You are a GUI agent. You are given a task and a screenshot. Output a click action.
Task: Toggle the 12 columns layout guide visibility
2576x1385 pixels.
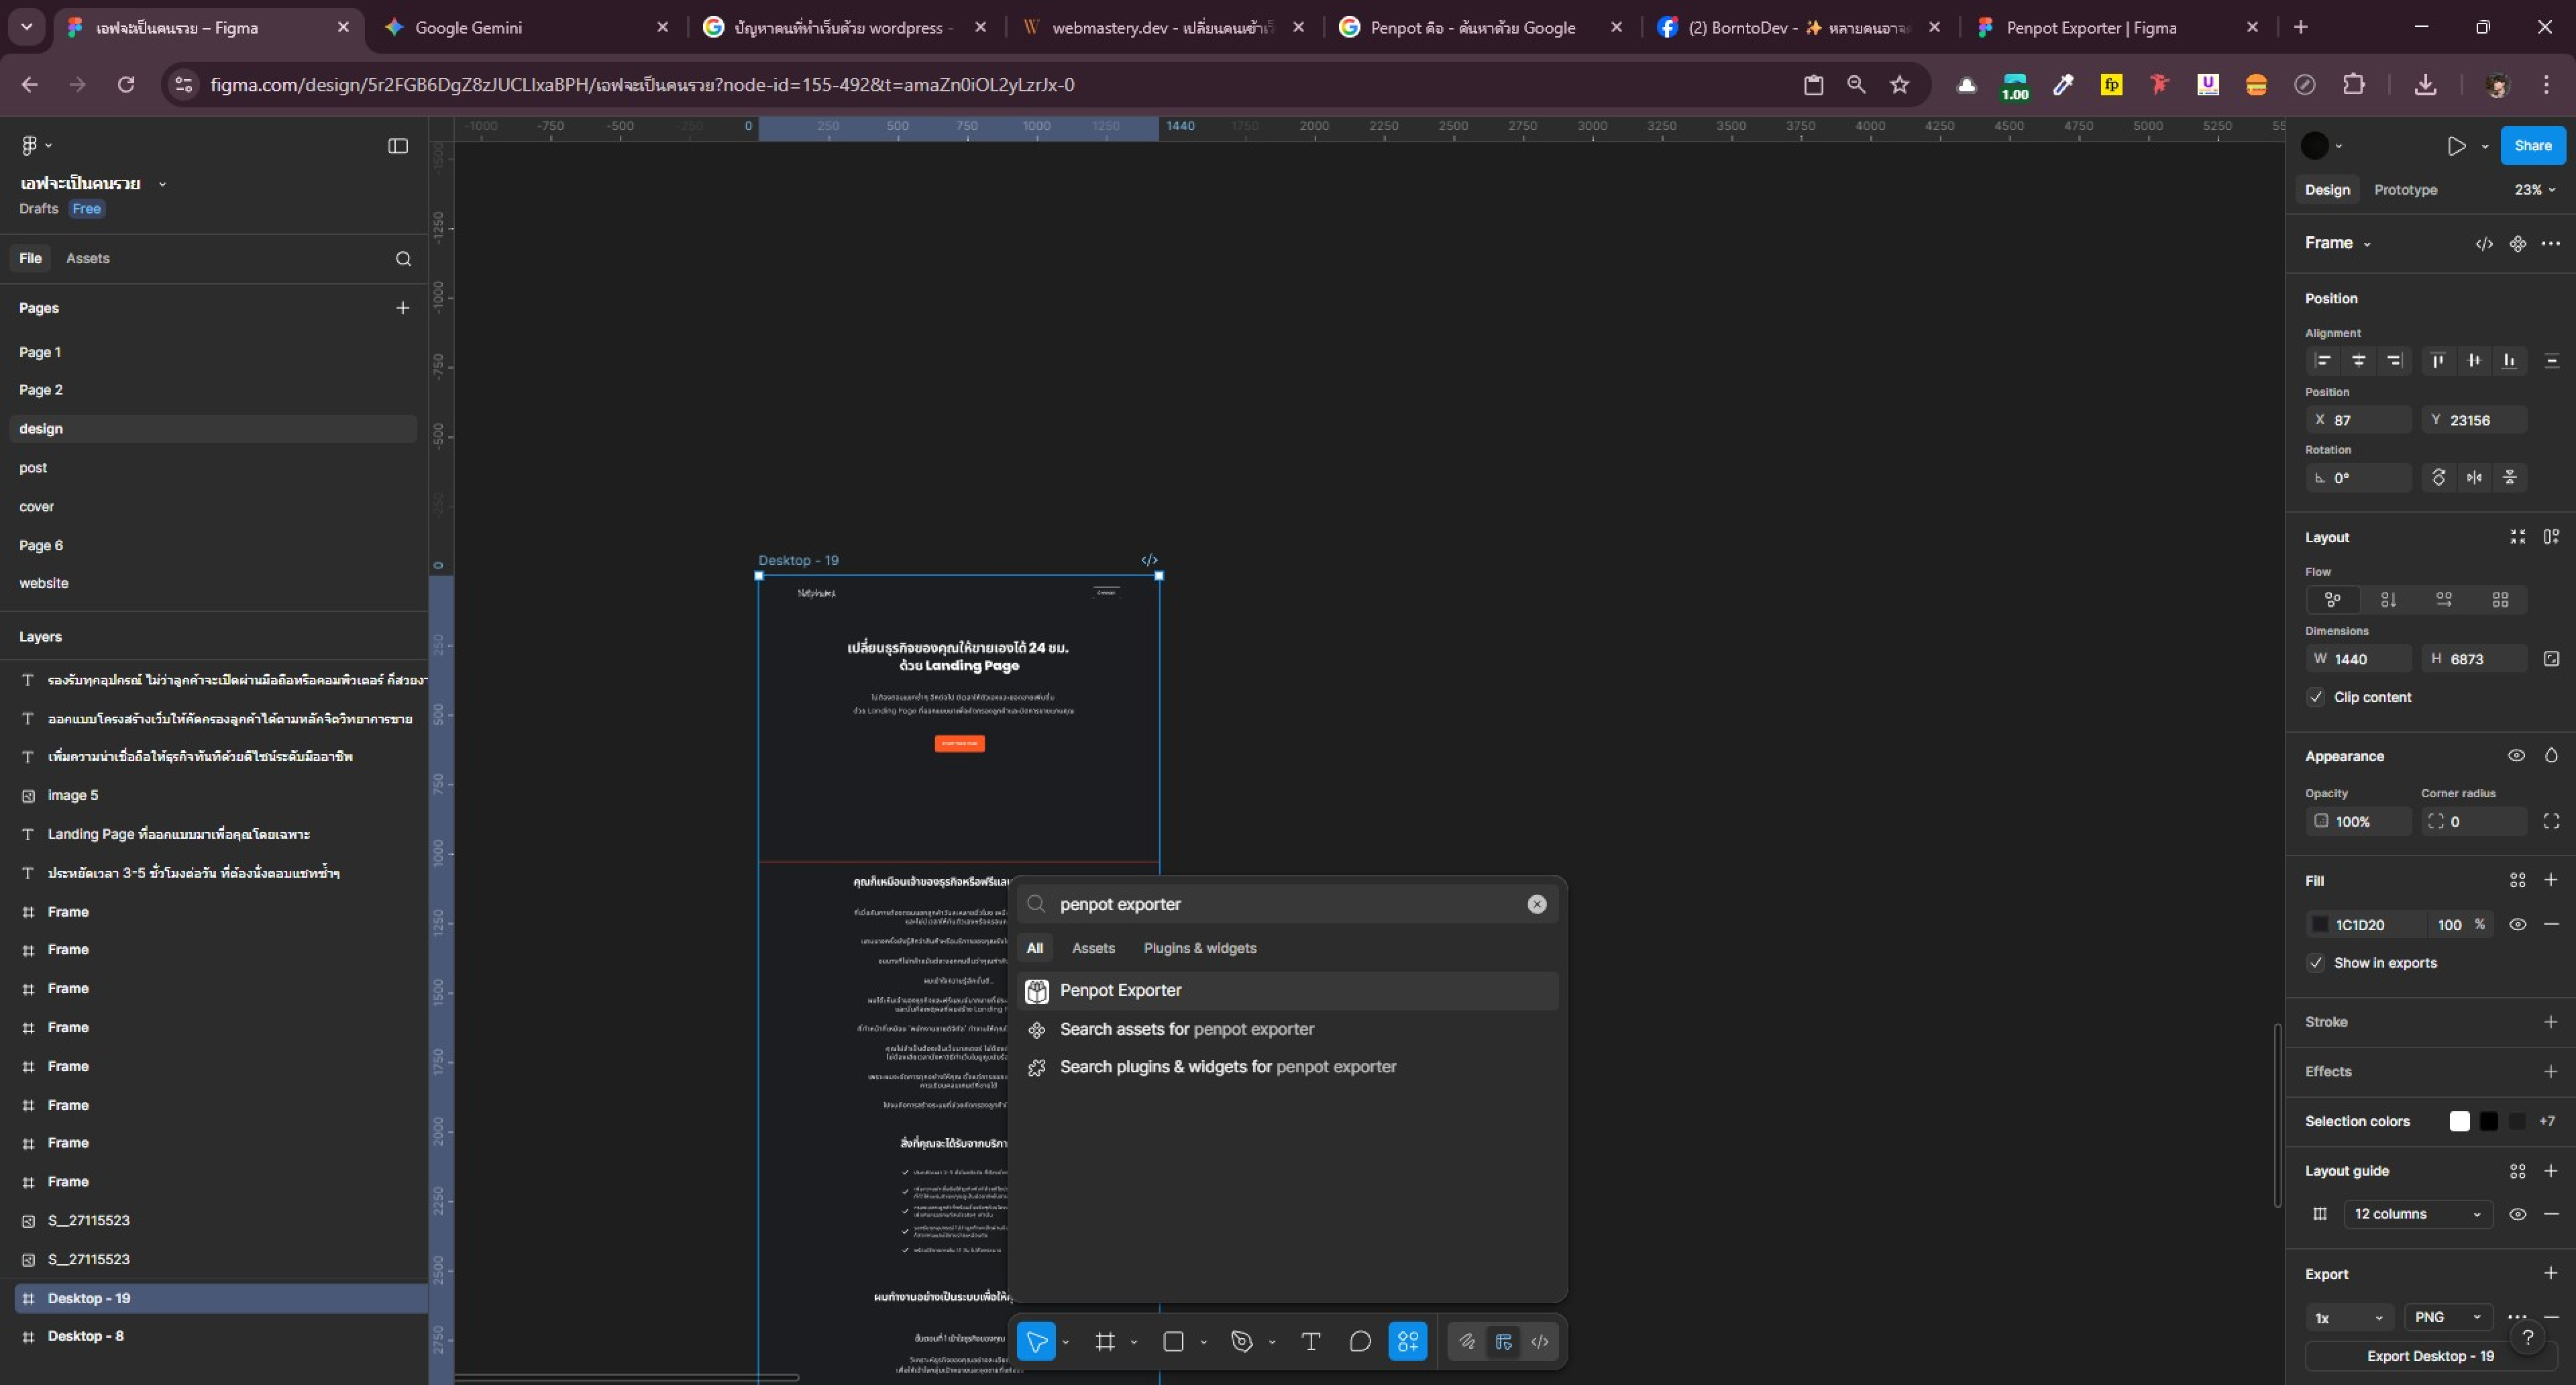(x=2518, y=1214)
